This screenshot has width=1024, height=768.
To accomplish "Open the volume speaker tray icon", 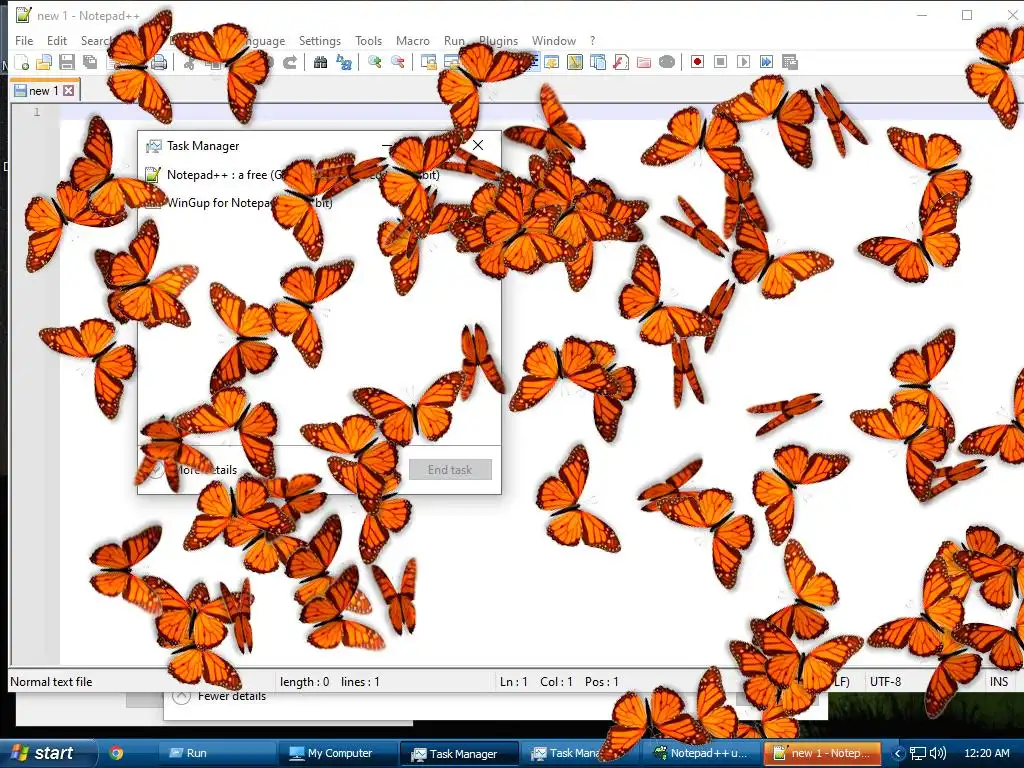I will tap(938, 754).
